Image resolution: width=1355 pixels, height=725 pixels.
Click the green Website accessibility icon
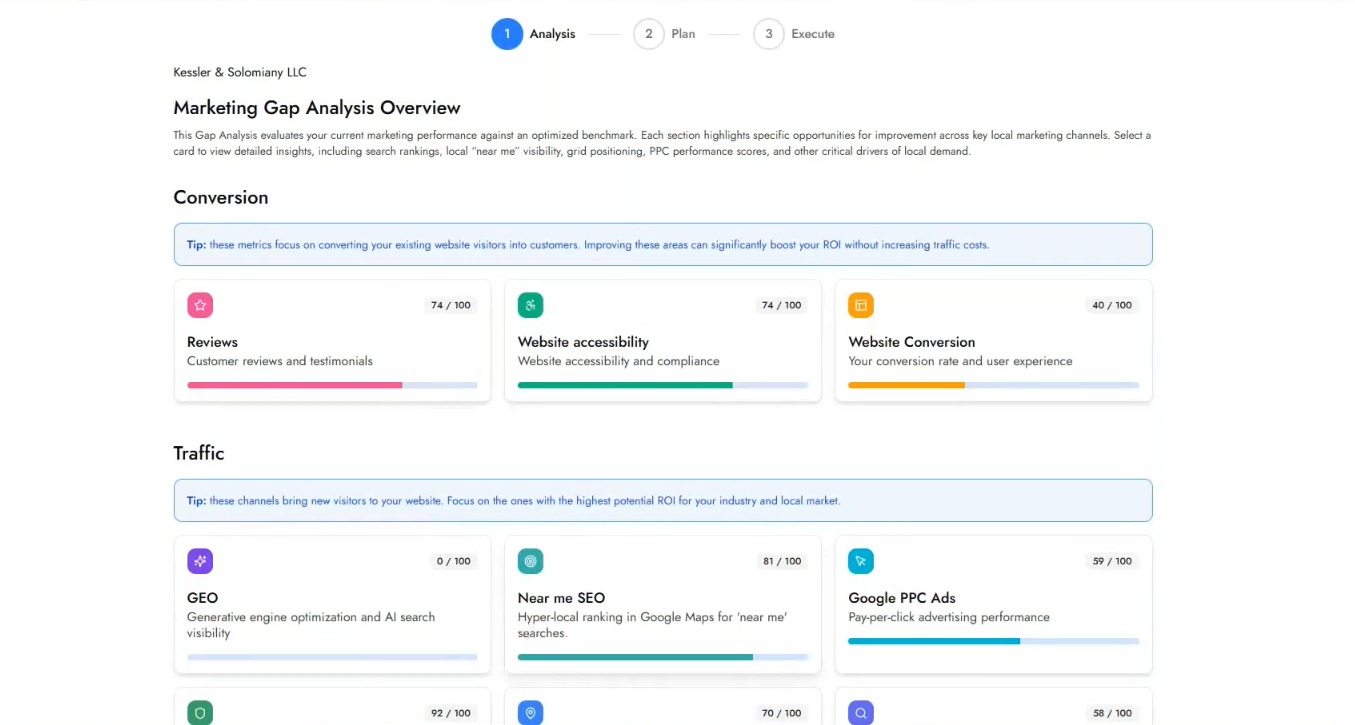point(531,305)
